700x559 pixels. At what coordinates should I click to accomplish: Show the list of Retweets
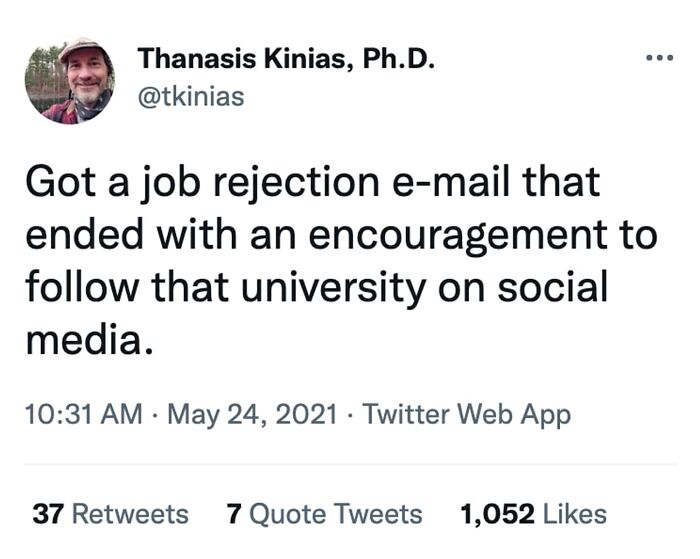click(x=130, y=514)
